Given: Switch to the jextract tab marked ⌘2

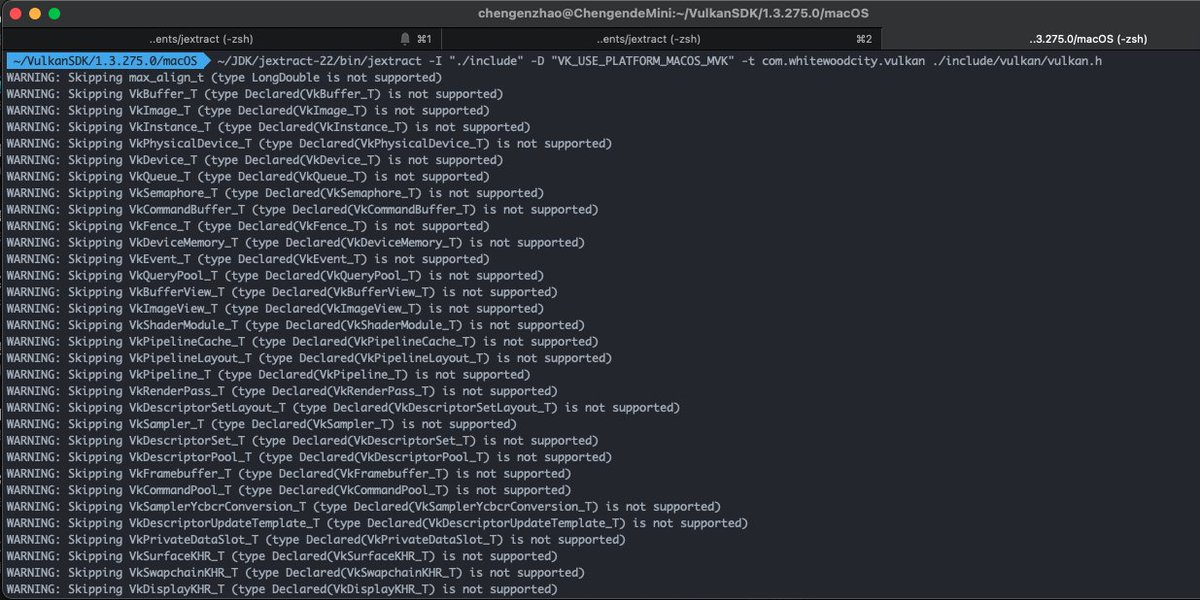Looking at the screenshot, I should point(663,39).
